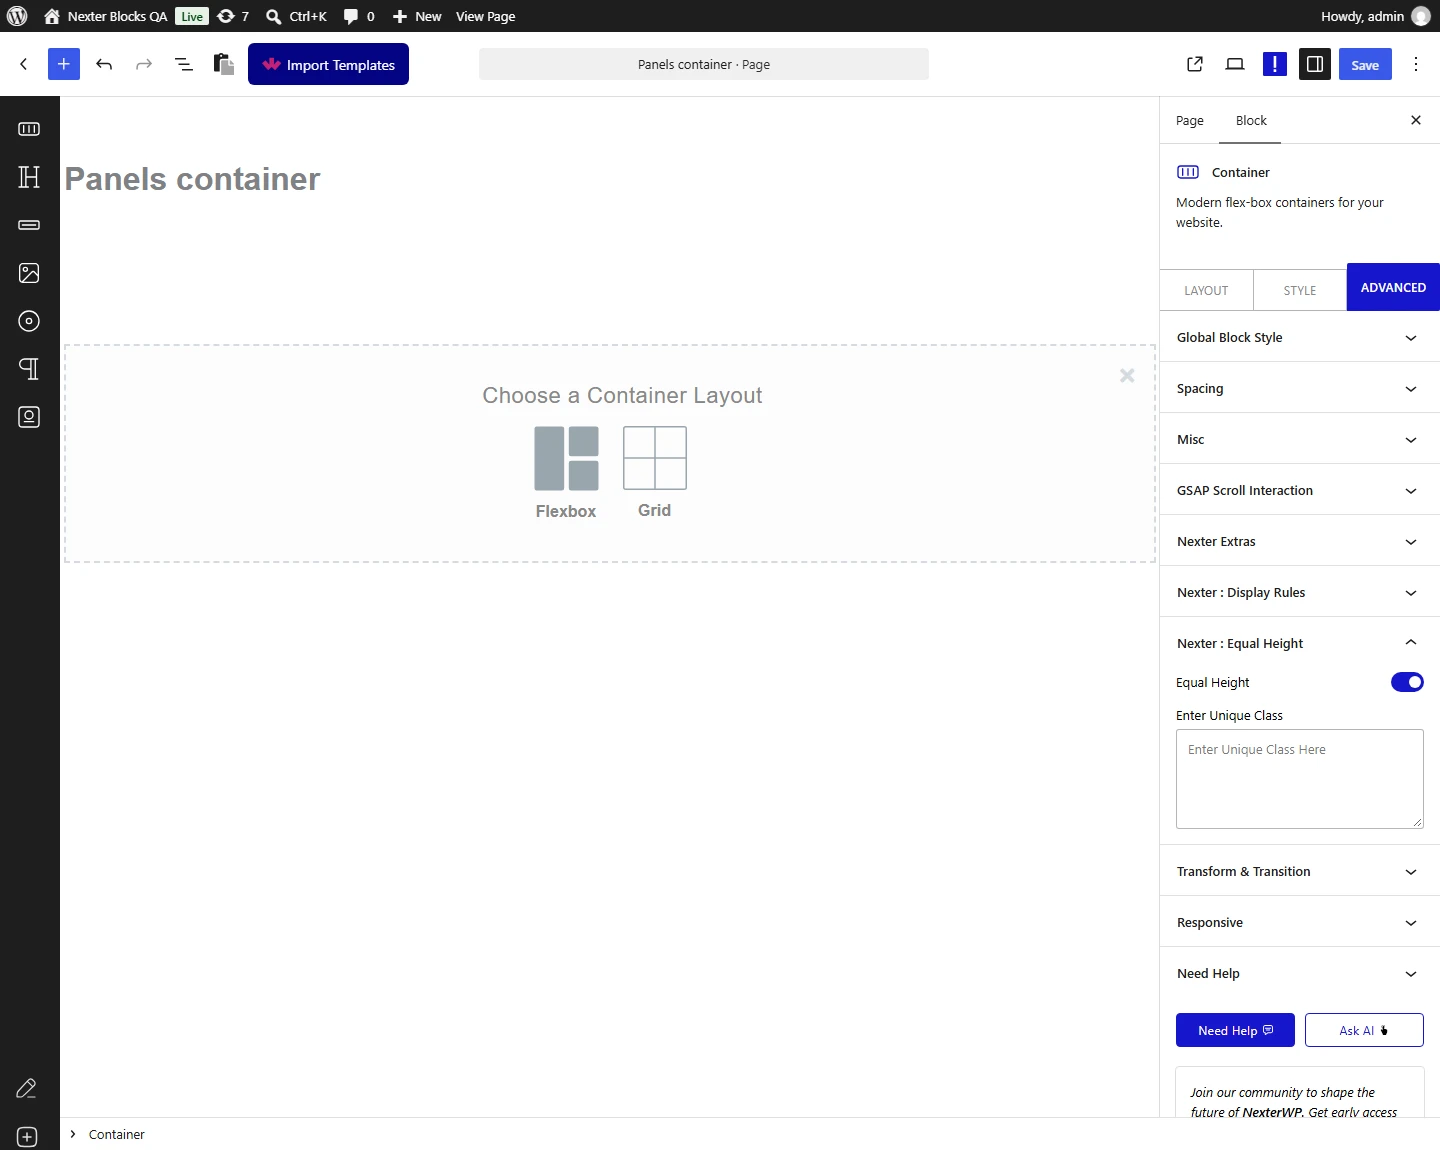Image resolution: width=1440 pixels, height=1150 pixels.
Task: Click View Page in admin bar
Action: click(486, 16)
